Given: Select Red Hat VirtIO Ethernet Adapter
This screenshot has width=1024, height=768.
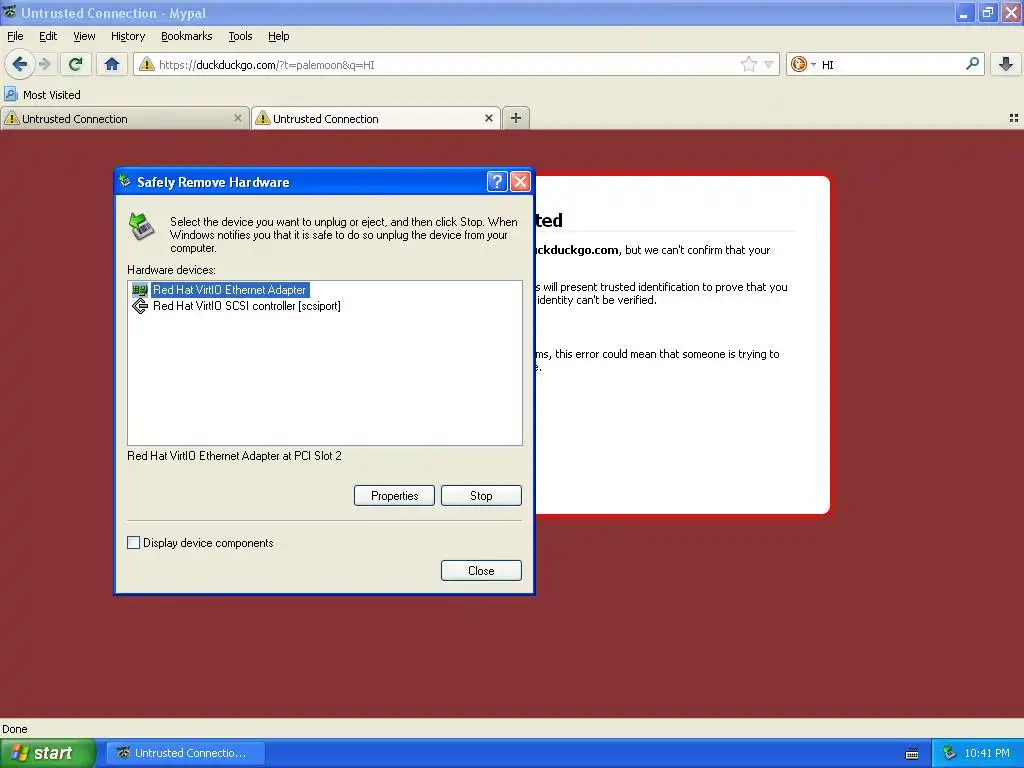Looking at the screenshot, I should pos(229,290).
